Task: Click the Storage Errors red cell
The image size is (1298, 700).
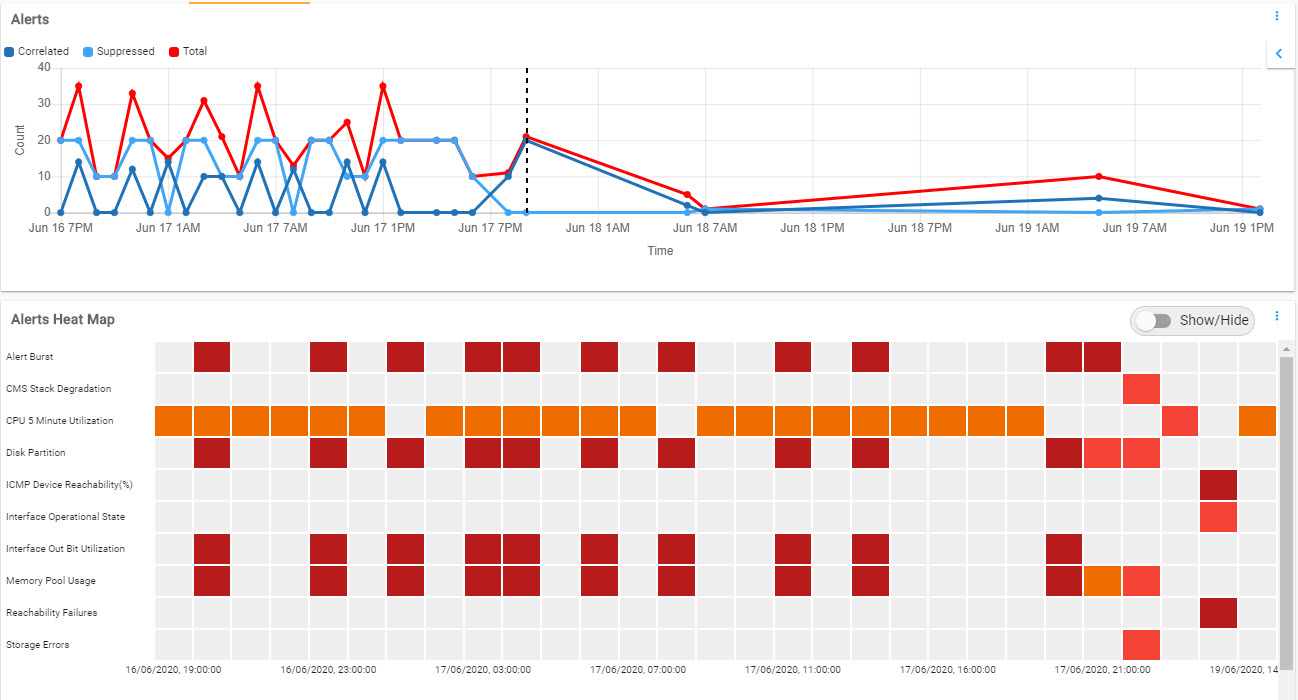Action: point(1141,645)
